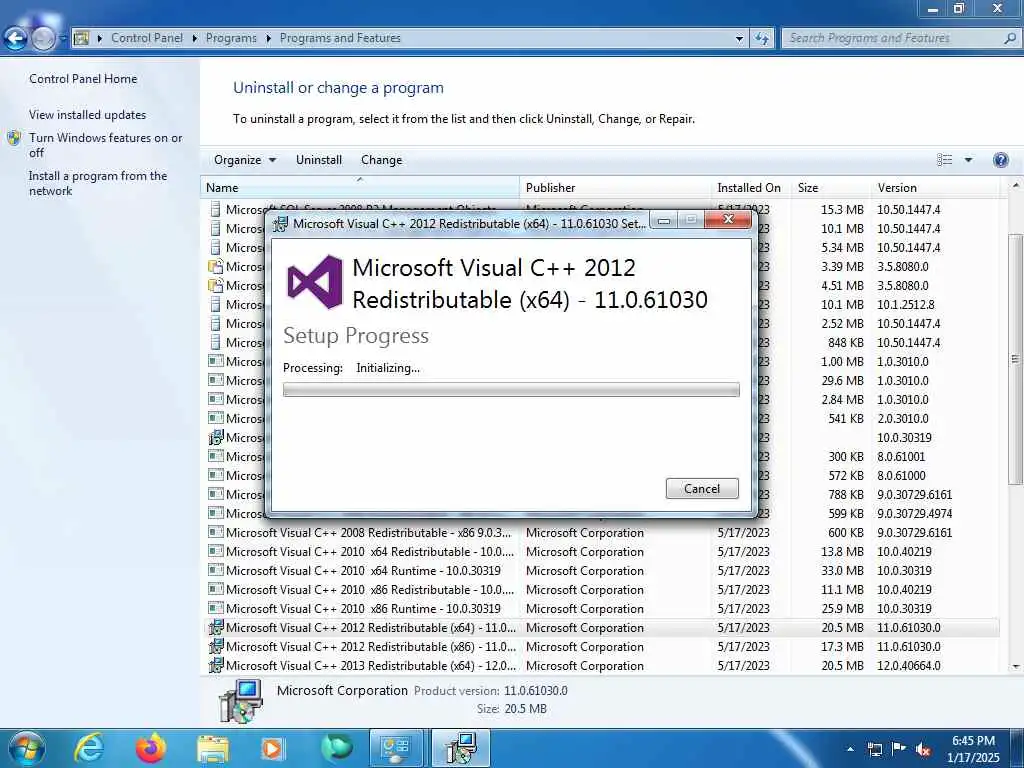
Task: Click Change in the toolbar
Action: click(381, 160)
